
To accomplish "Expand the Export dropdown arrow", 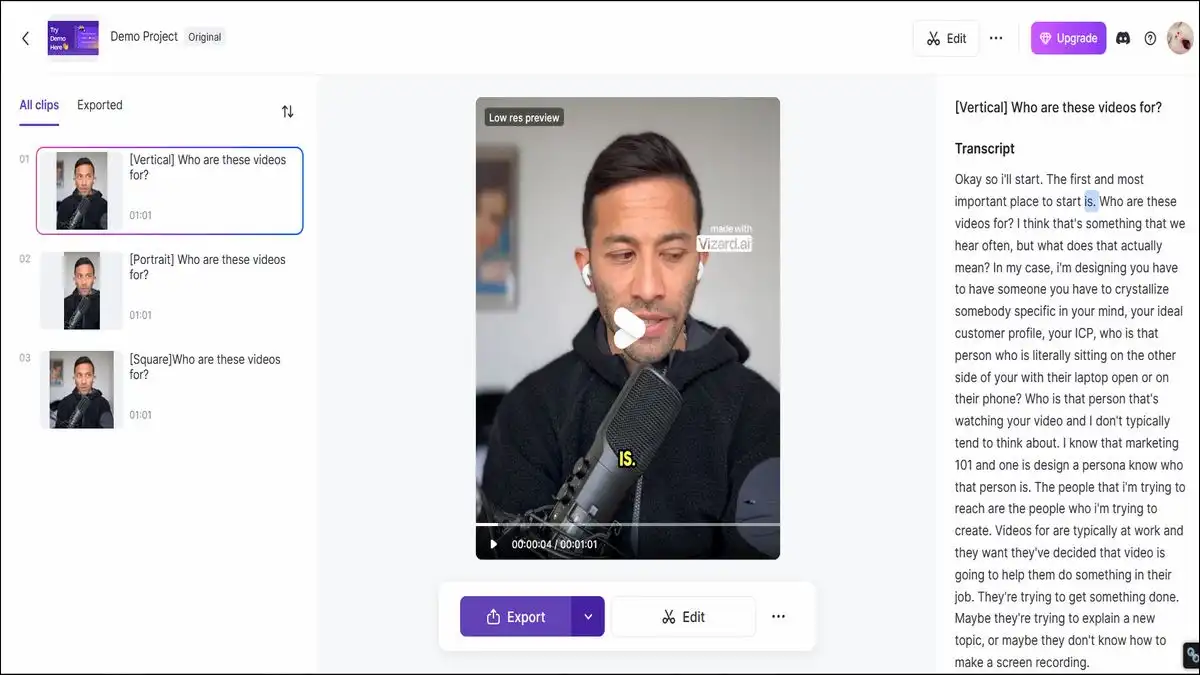I will pyautogui.click(x=588, y=617).
